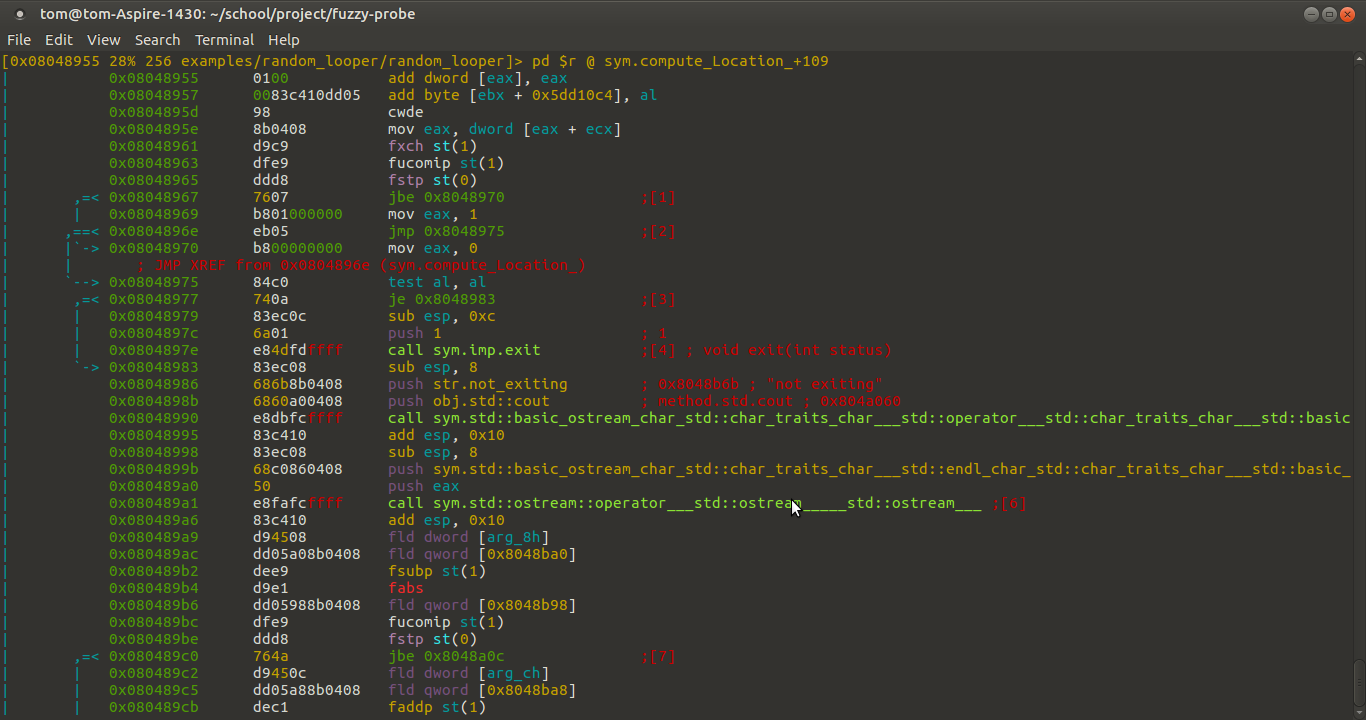Click 'test al, al' instruction
The width and height of the screenshot is (1366, 720).
[437, 282]
